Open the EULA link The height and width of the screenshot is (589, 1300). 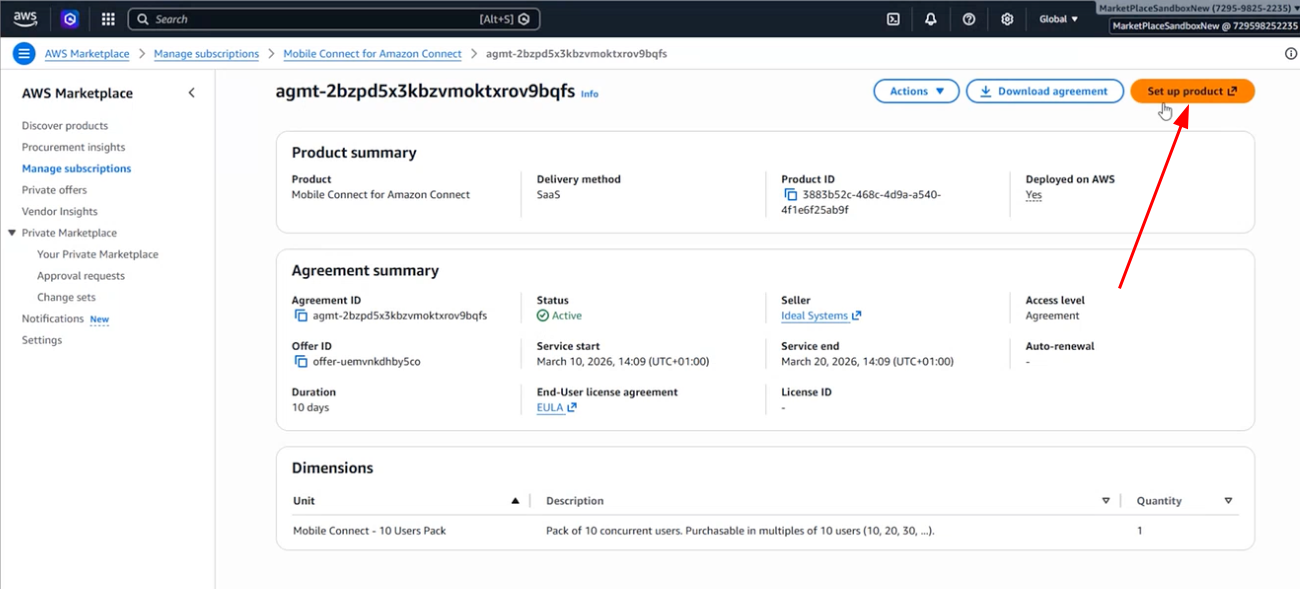pos(557,408)
